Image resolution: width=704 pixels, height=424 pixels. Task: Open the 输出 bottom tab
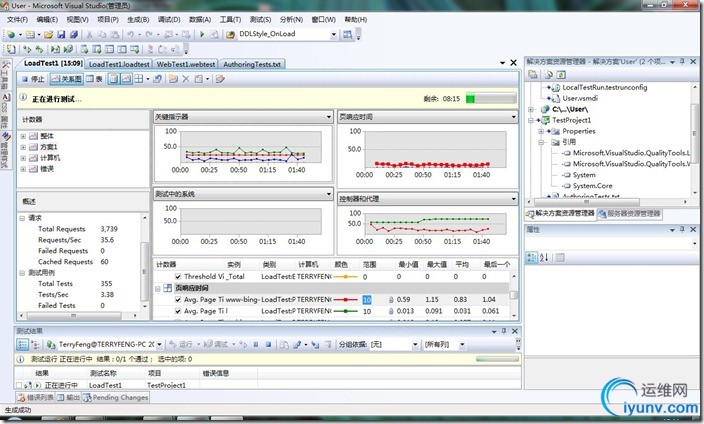point(68,398)
